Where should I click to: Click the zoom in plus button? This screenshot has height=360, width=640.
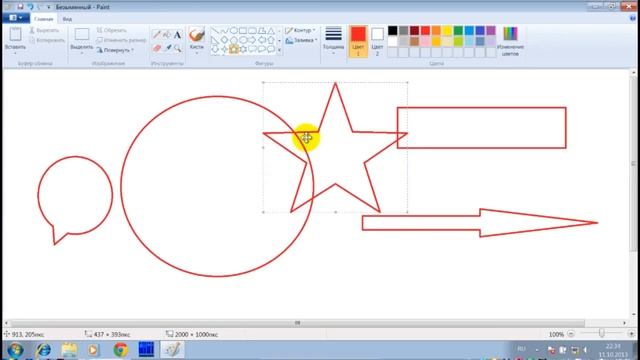[631, 334]
